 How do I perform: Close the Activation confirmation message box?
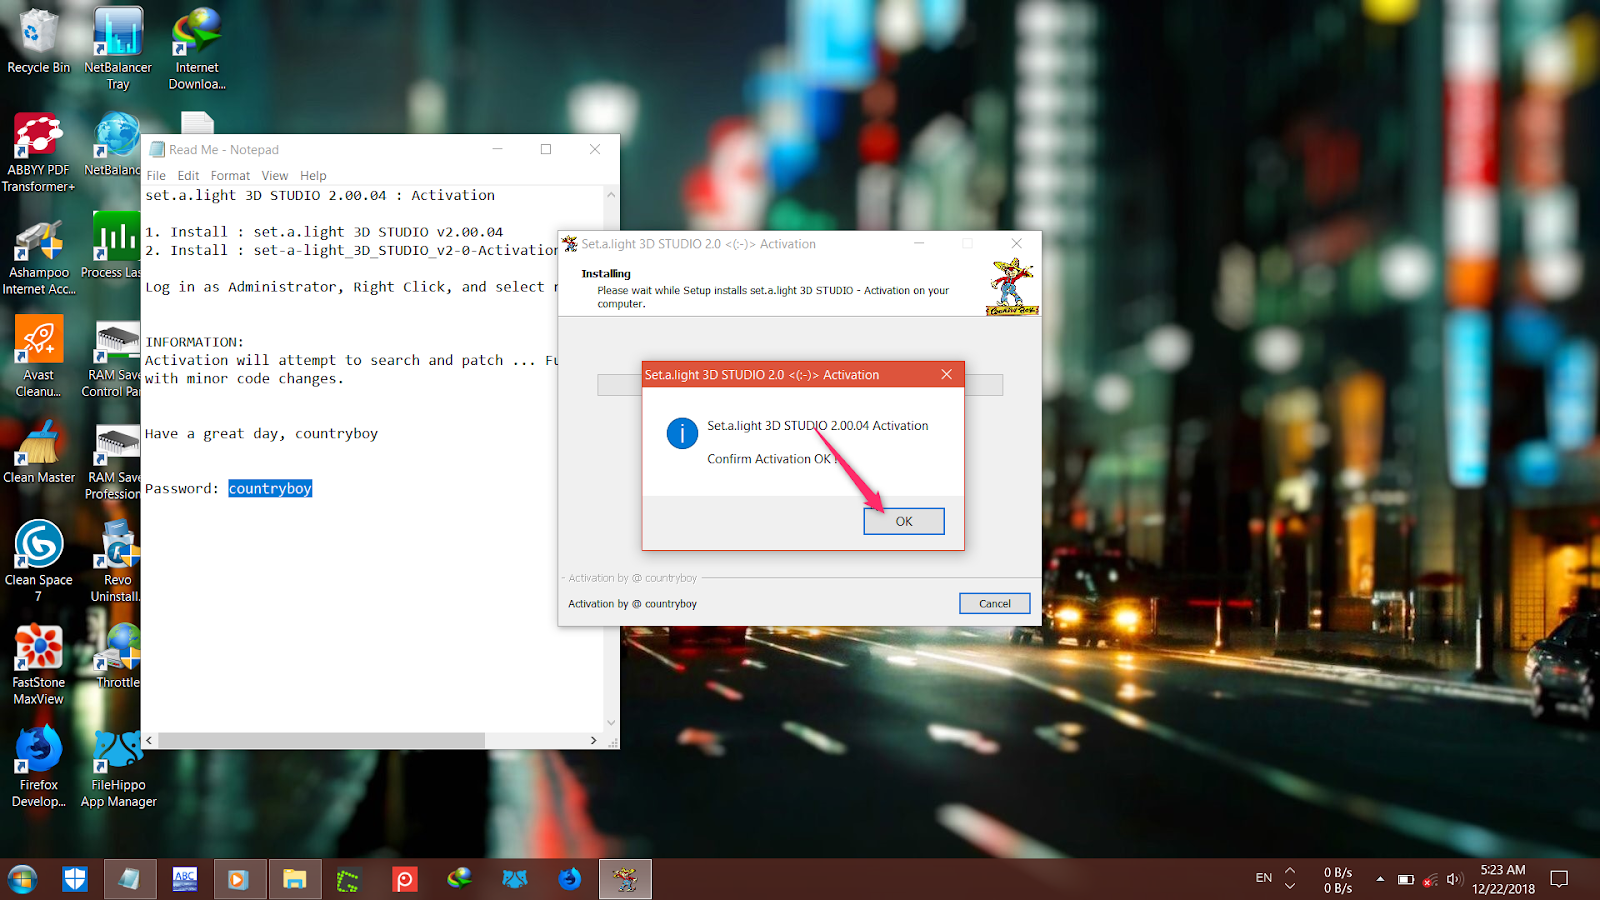click(x=946, y=375)
